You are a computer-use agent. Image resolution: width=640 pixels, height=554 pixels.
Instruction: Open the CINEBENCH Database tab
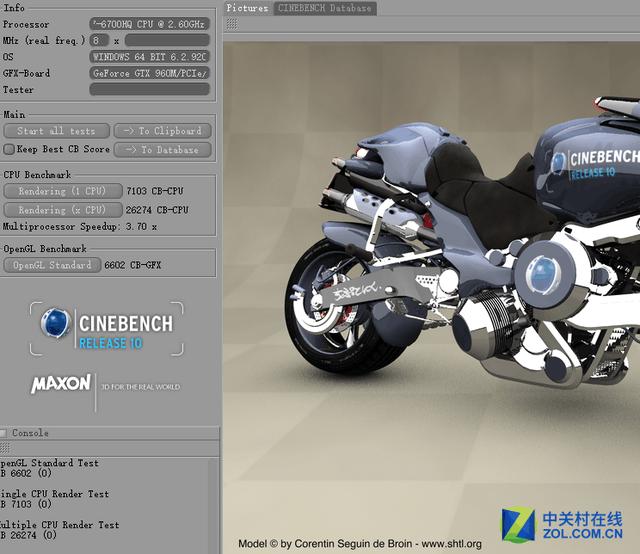click(325, 8)
